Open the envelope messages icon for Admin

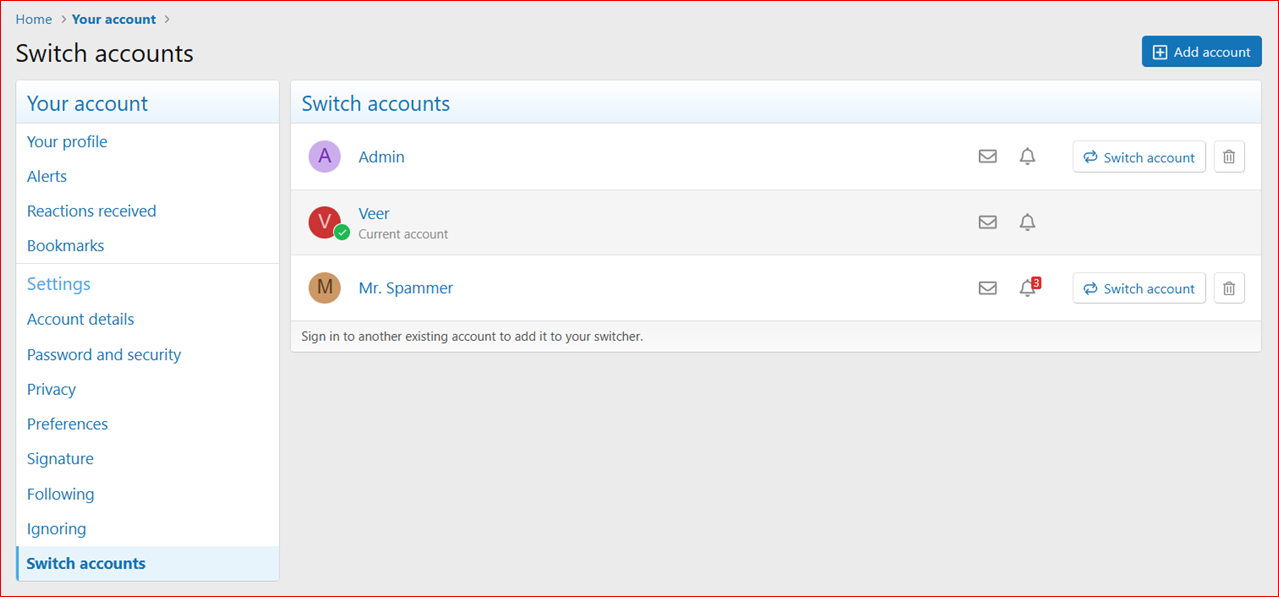tap(987, 156)
